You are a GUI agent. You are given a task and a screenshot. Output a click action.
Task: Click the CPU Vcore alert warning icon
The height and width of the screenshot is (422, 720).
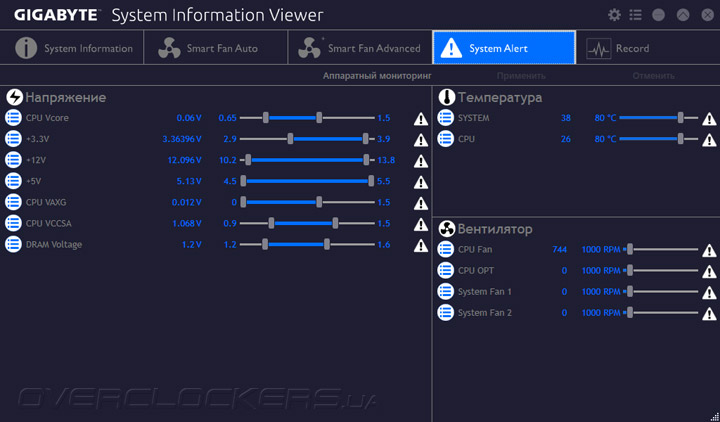pyautogui.click(x=420, y=118)
